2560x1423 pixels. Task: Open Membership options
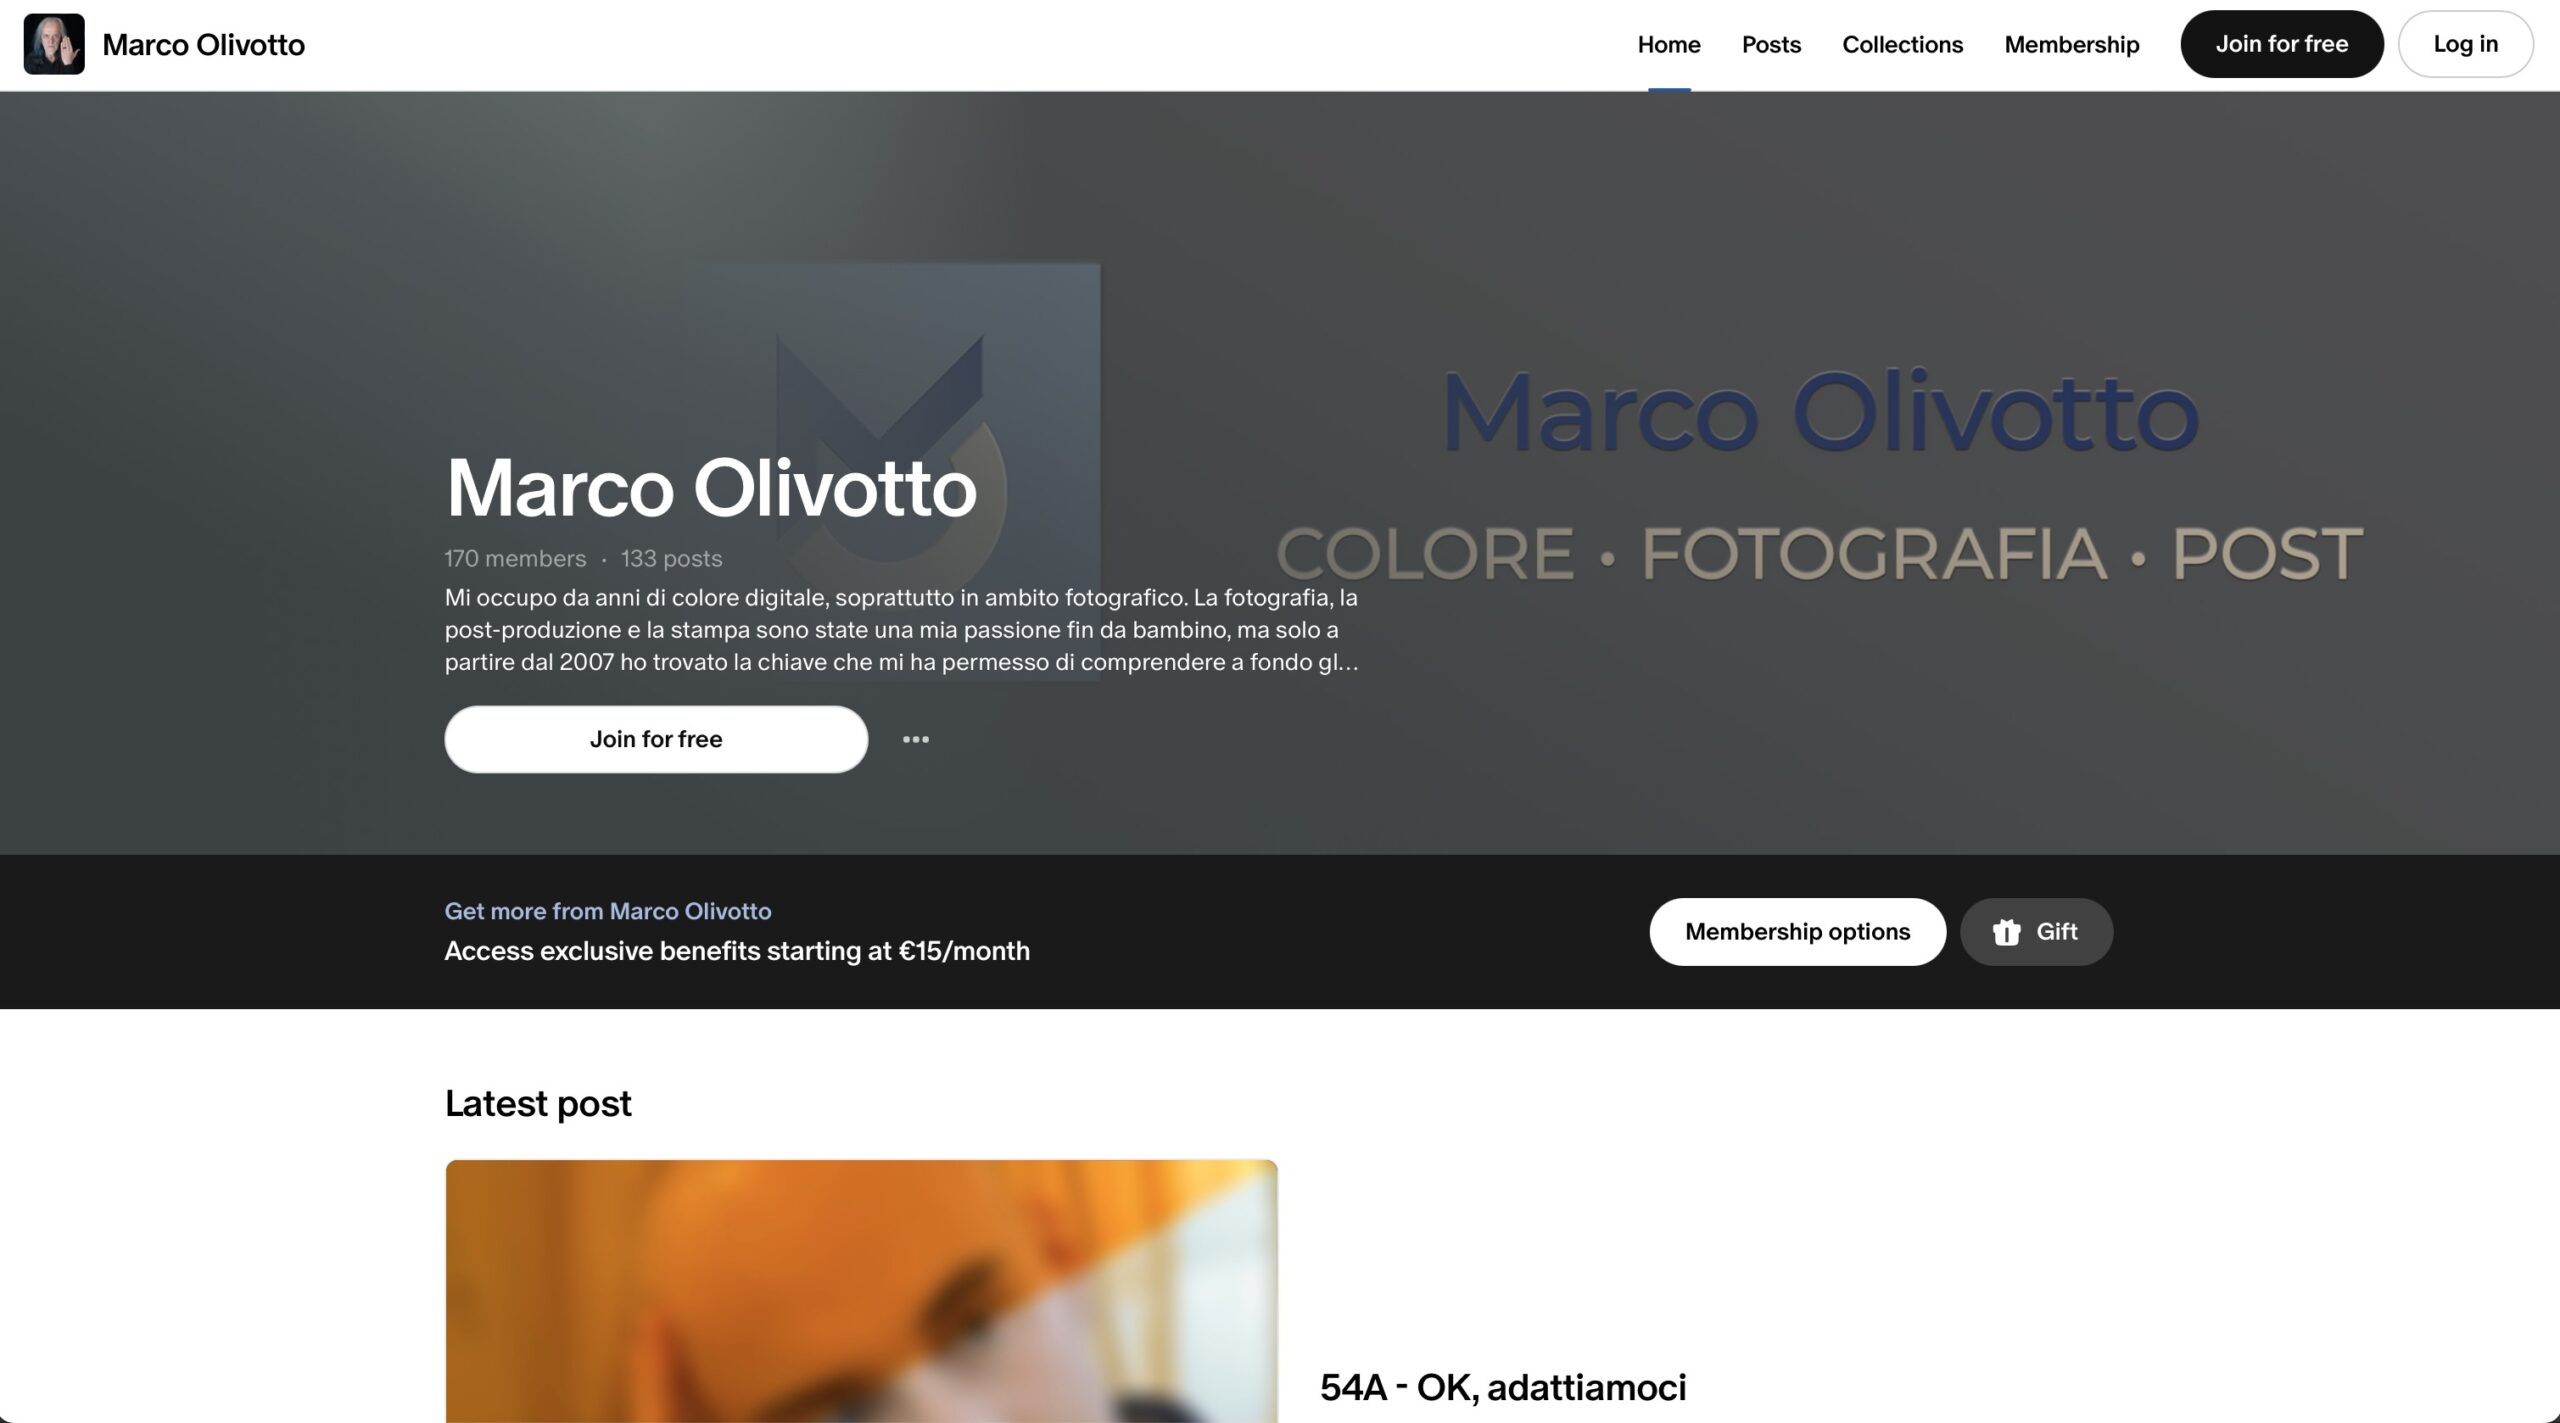[1797, 932]
